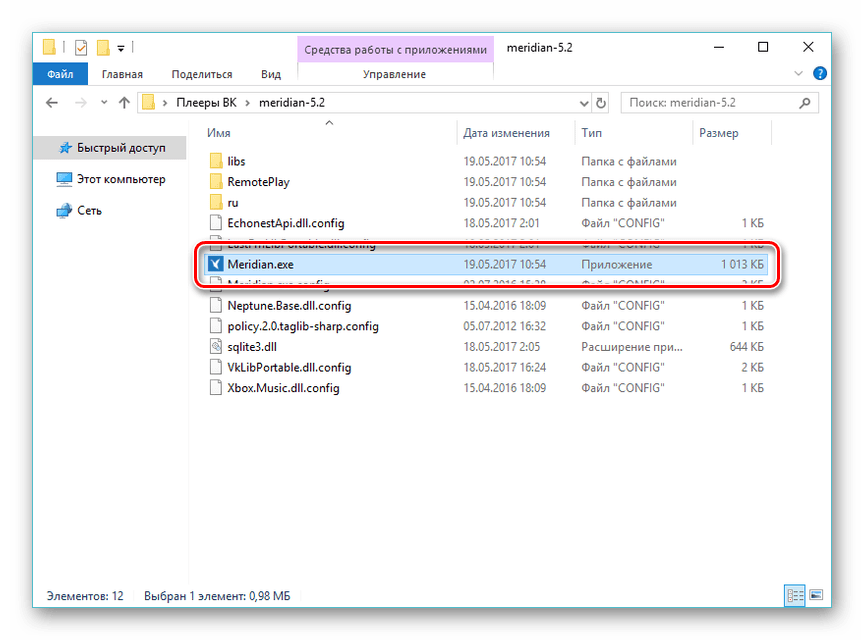Click the meridian-5.2 breadcrumb in address bar
Image resolution: width=864 pixels, height=640 pixels.
292,103
